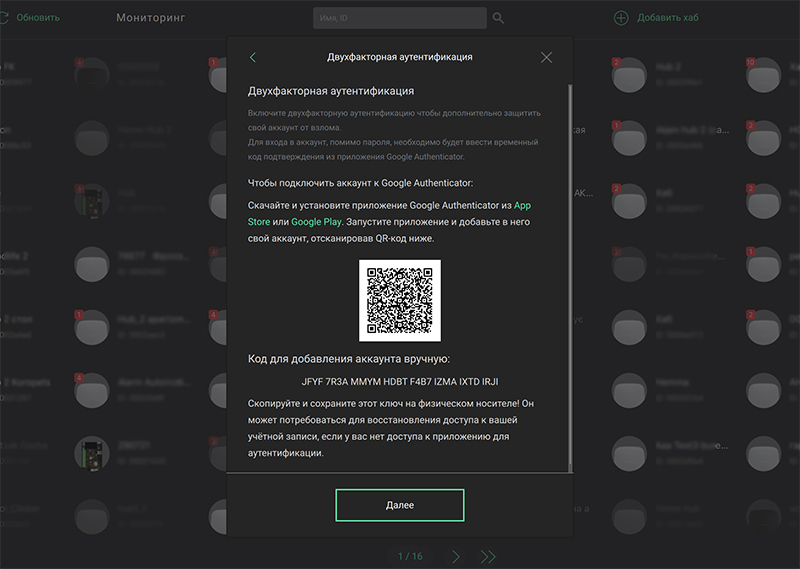Click the QR code image
The width and height of the screenshot is (800, 569).
(x=400, y=300)
